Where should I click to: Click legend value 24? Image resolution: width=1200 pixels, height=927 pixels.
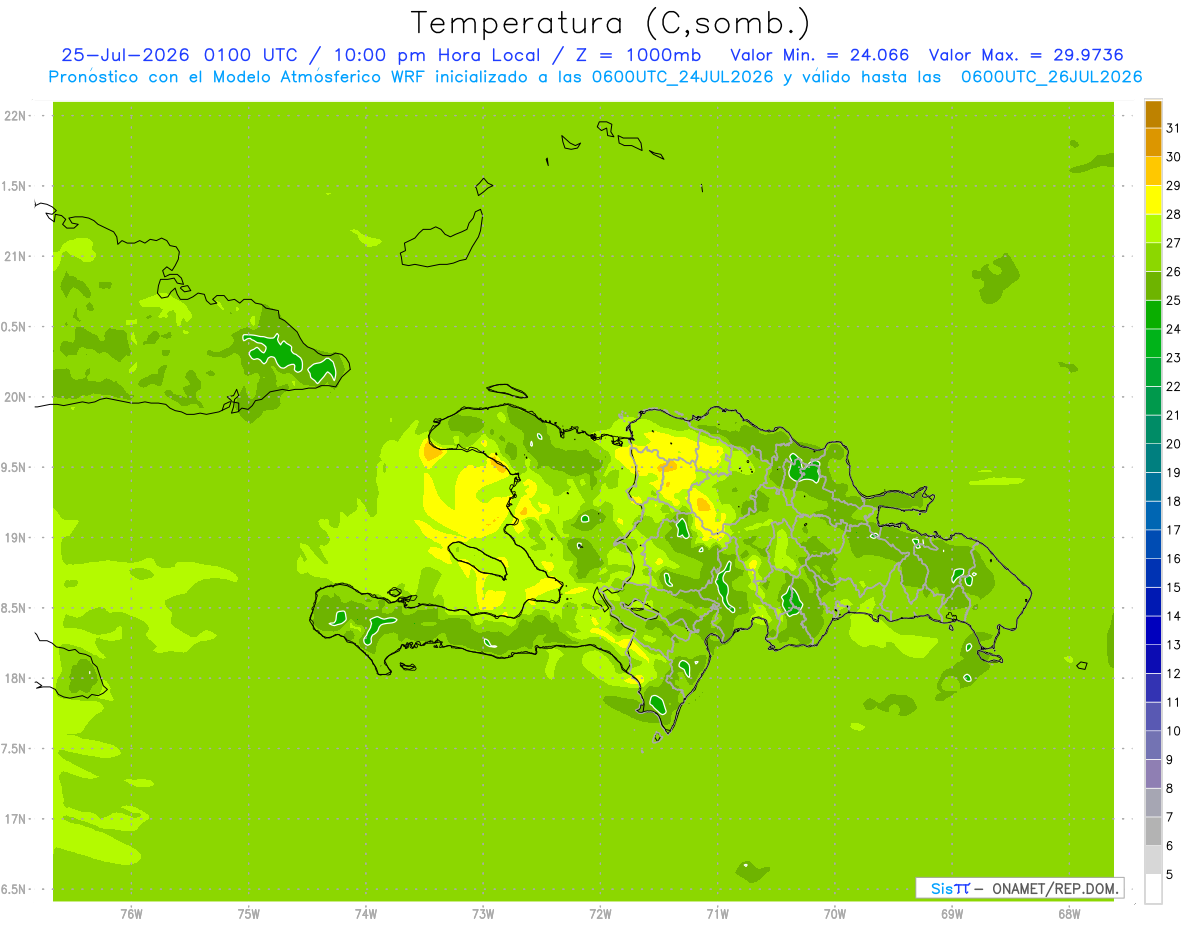[x=1174, y=329]
